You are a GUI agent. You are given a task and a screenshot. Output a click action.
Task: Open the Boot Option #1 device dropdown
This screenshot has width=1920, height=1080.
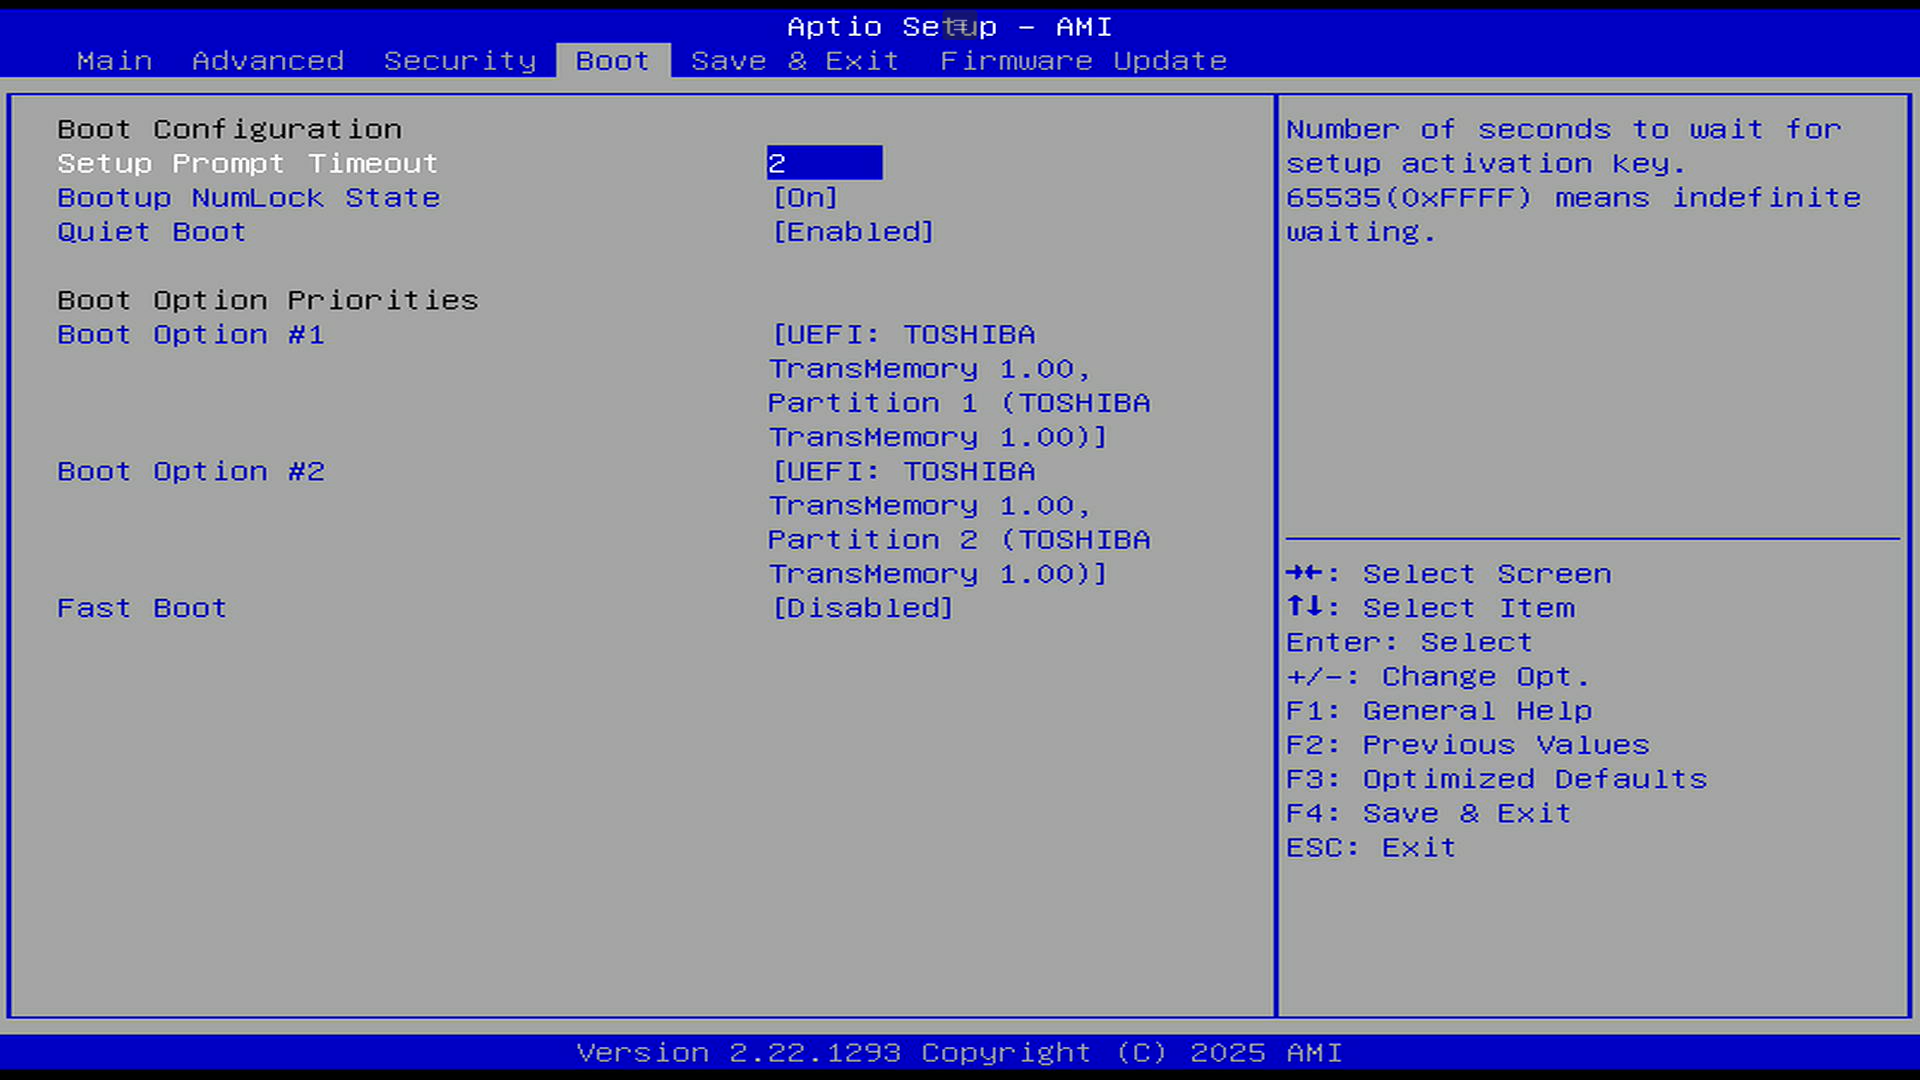tap(958, 385)
